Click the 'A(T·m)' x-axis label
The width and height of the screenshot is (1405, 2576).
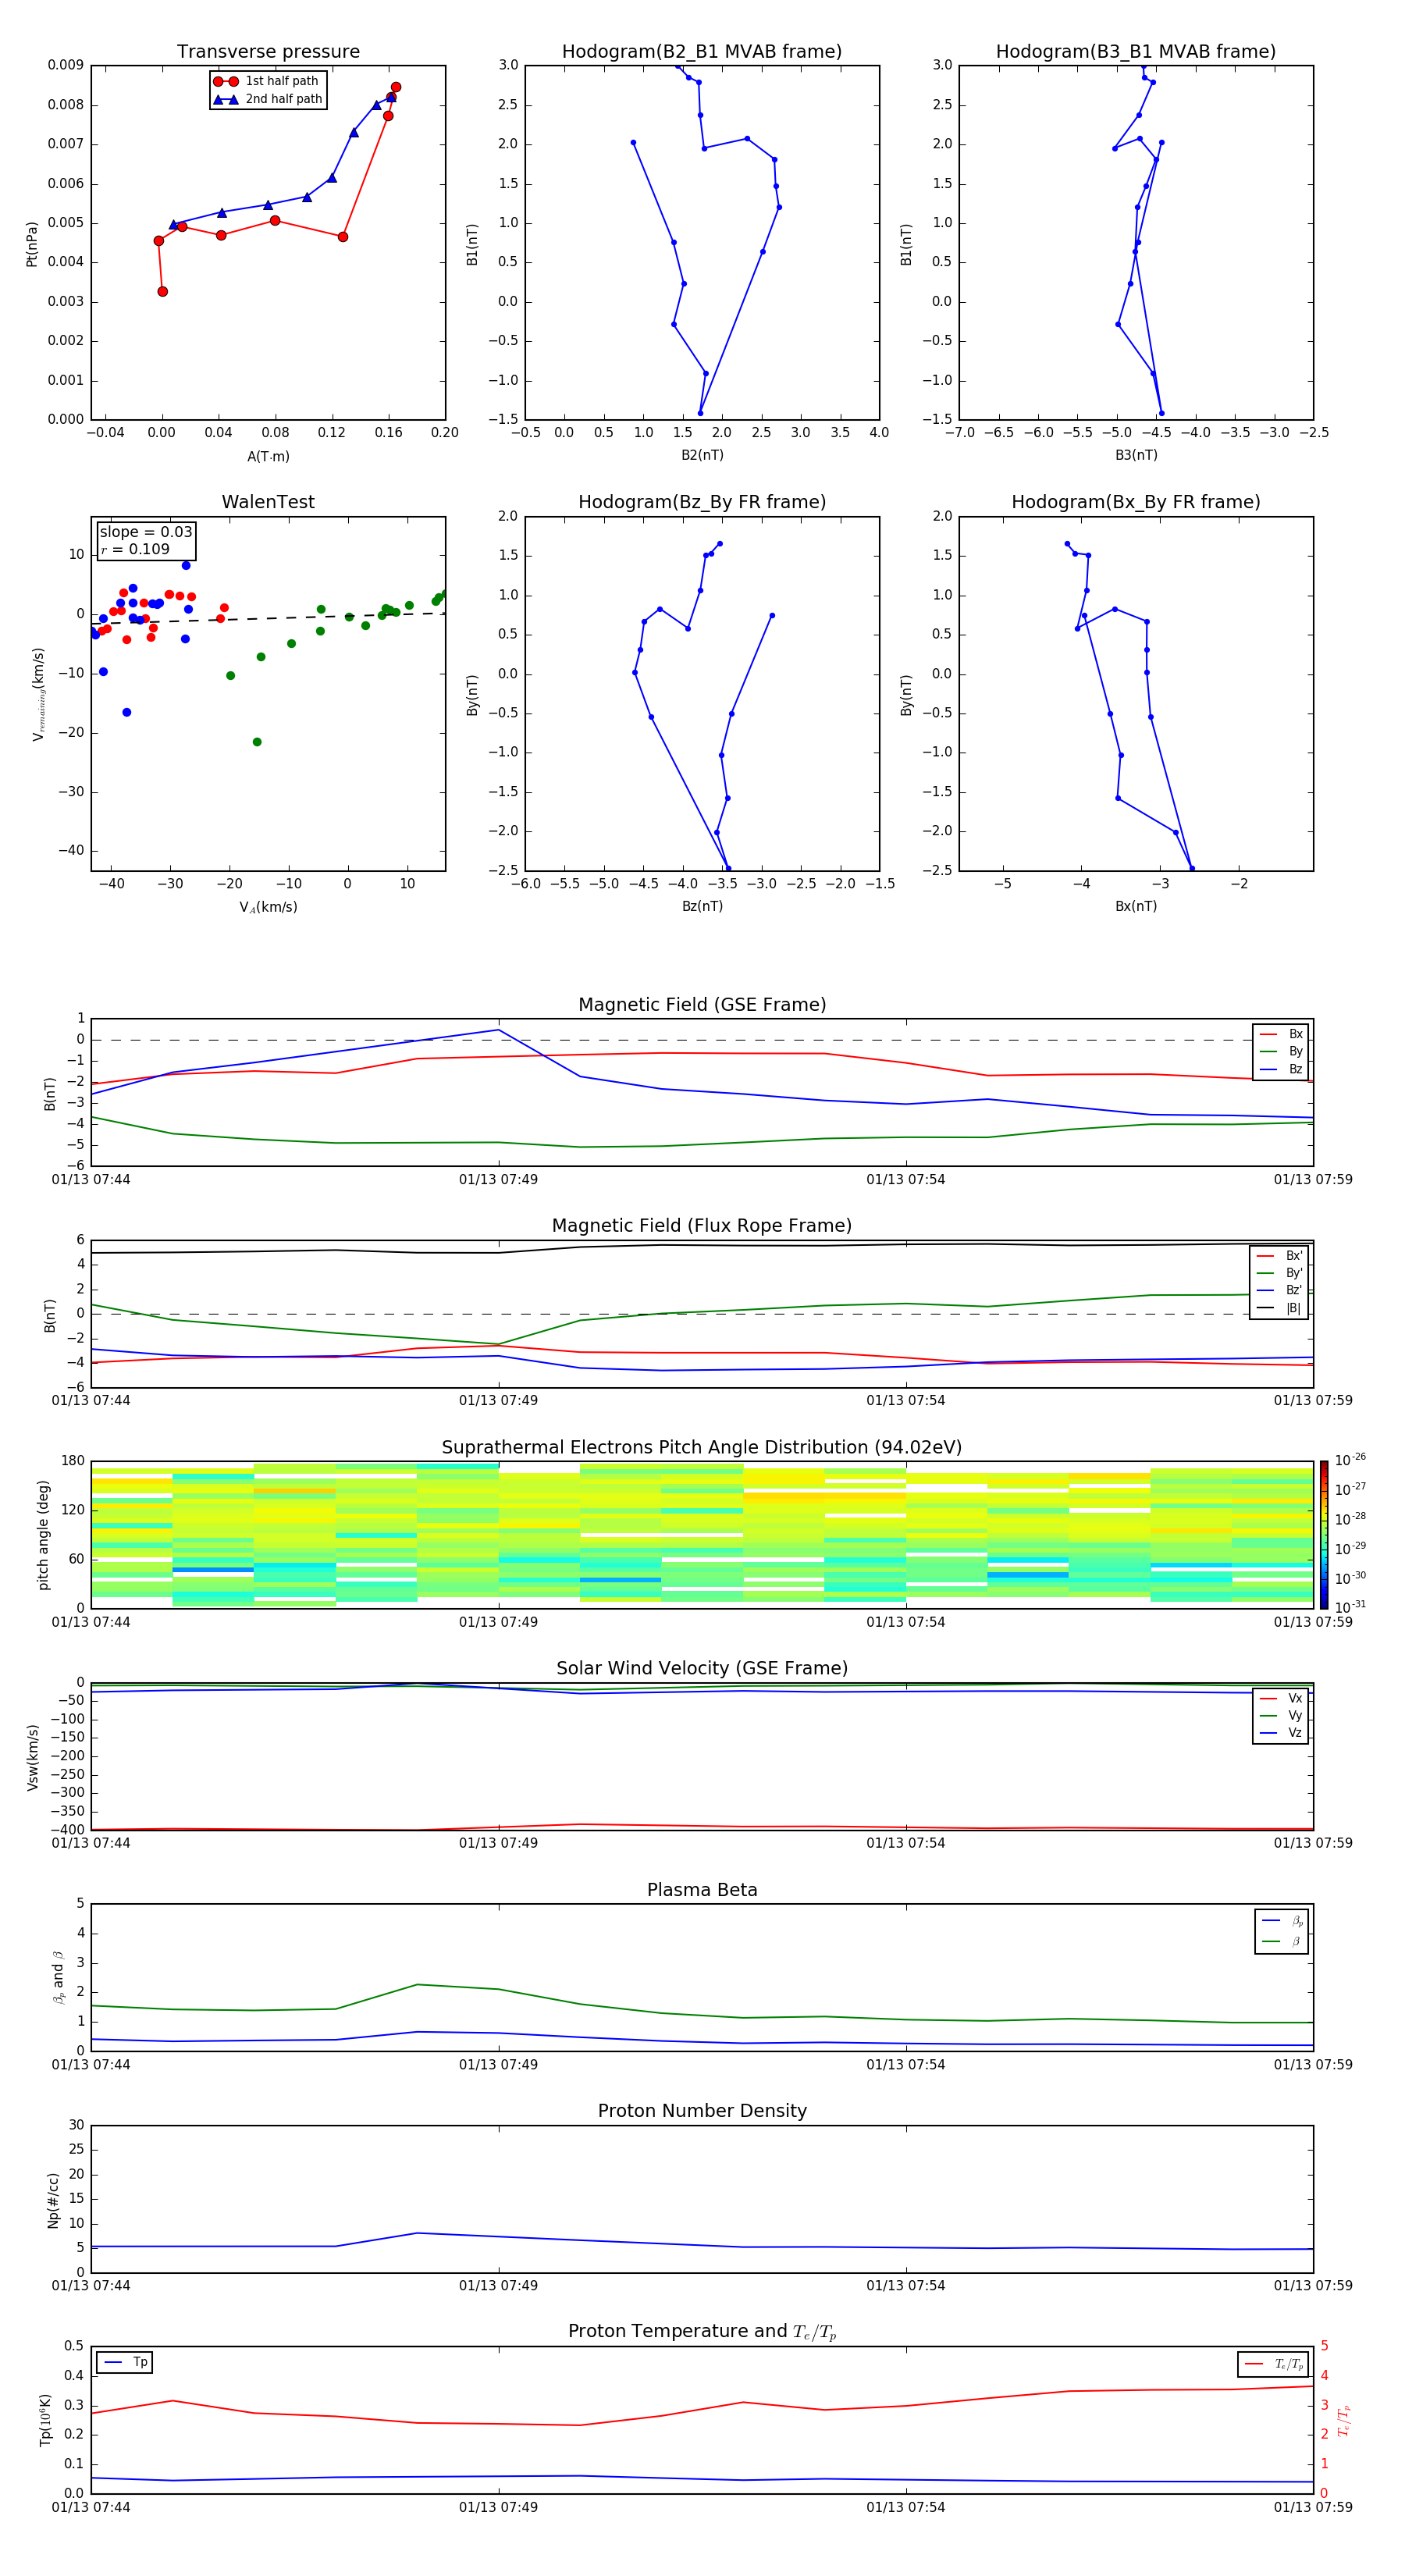click(x=268, y=456)
